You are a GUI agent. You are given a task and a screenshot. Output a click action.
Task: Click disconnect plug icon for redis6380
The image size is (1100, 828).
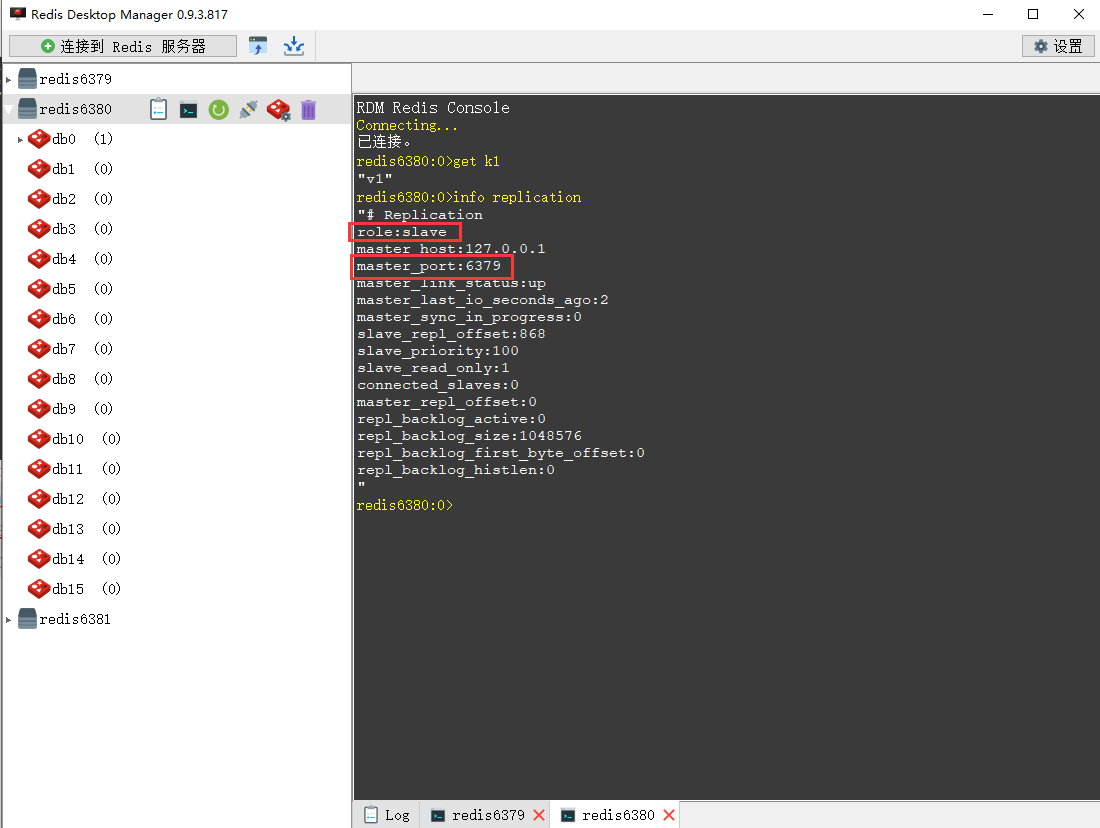[x=248, y=109]
